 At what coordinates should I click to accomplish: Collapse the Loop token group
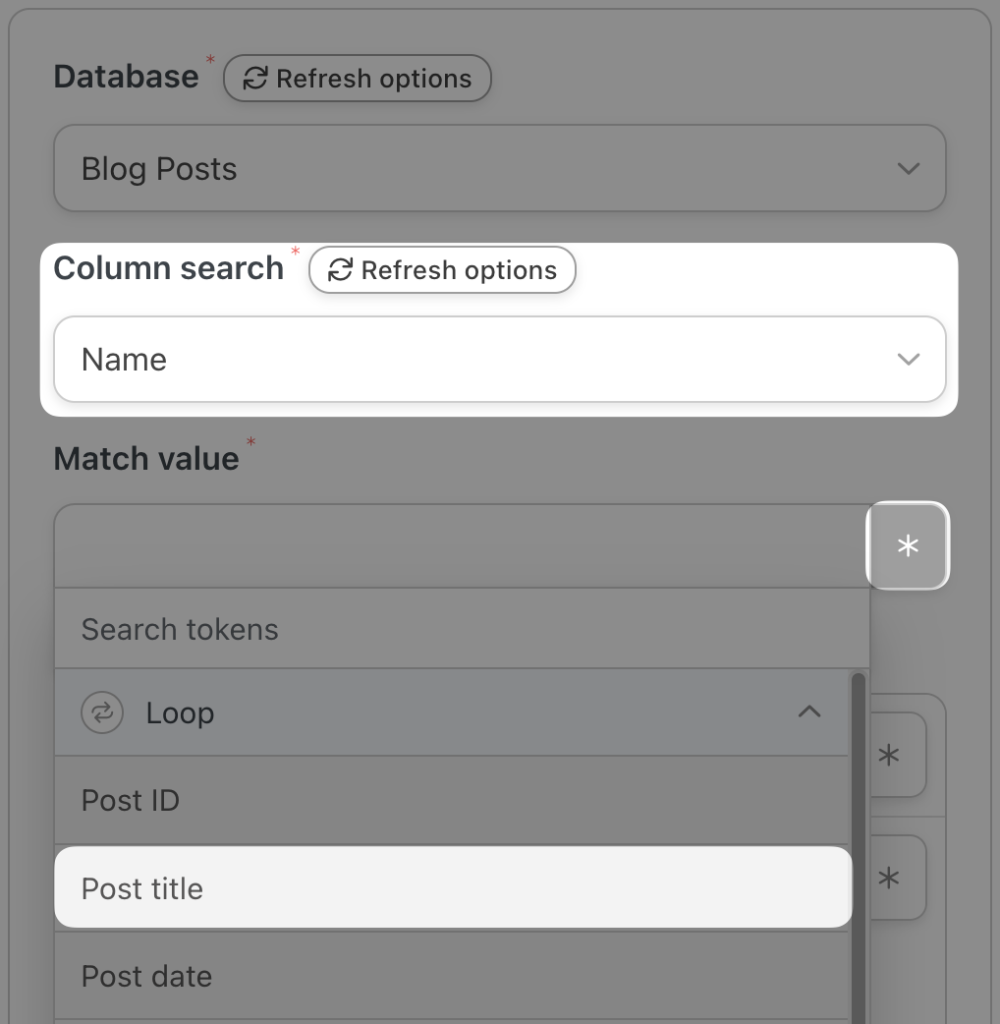[810, 712]
